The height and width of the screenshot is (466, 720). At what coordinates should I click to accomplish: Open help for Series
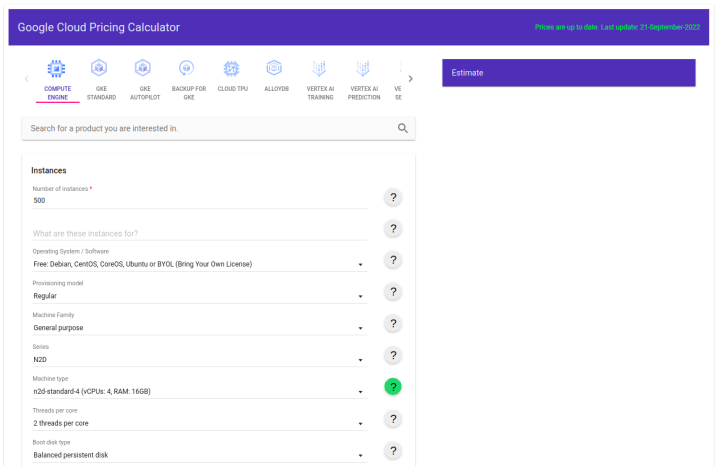(x=393, y=355)
